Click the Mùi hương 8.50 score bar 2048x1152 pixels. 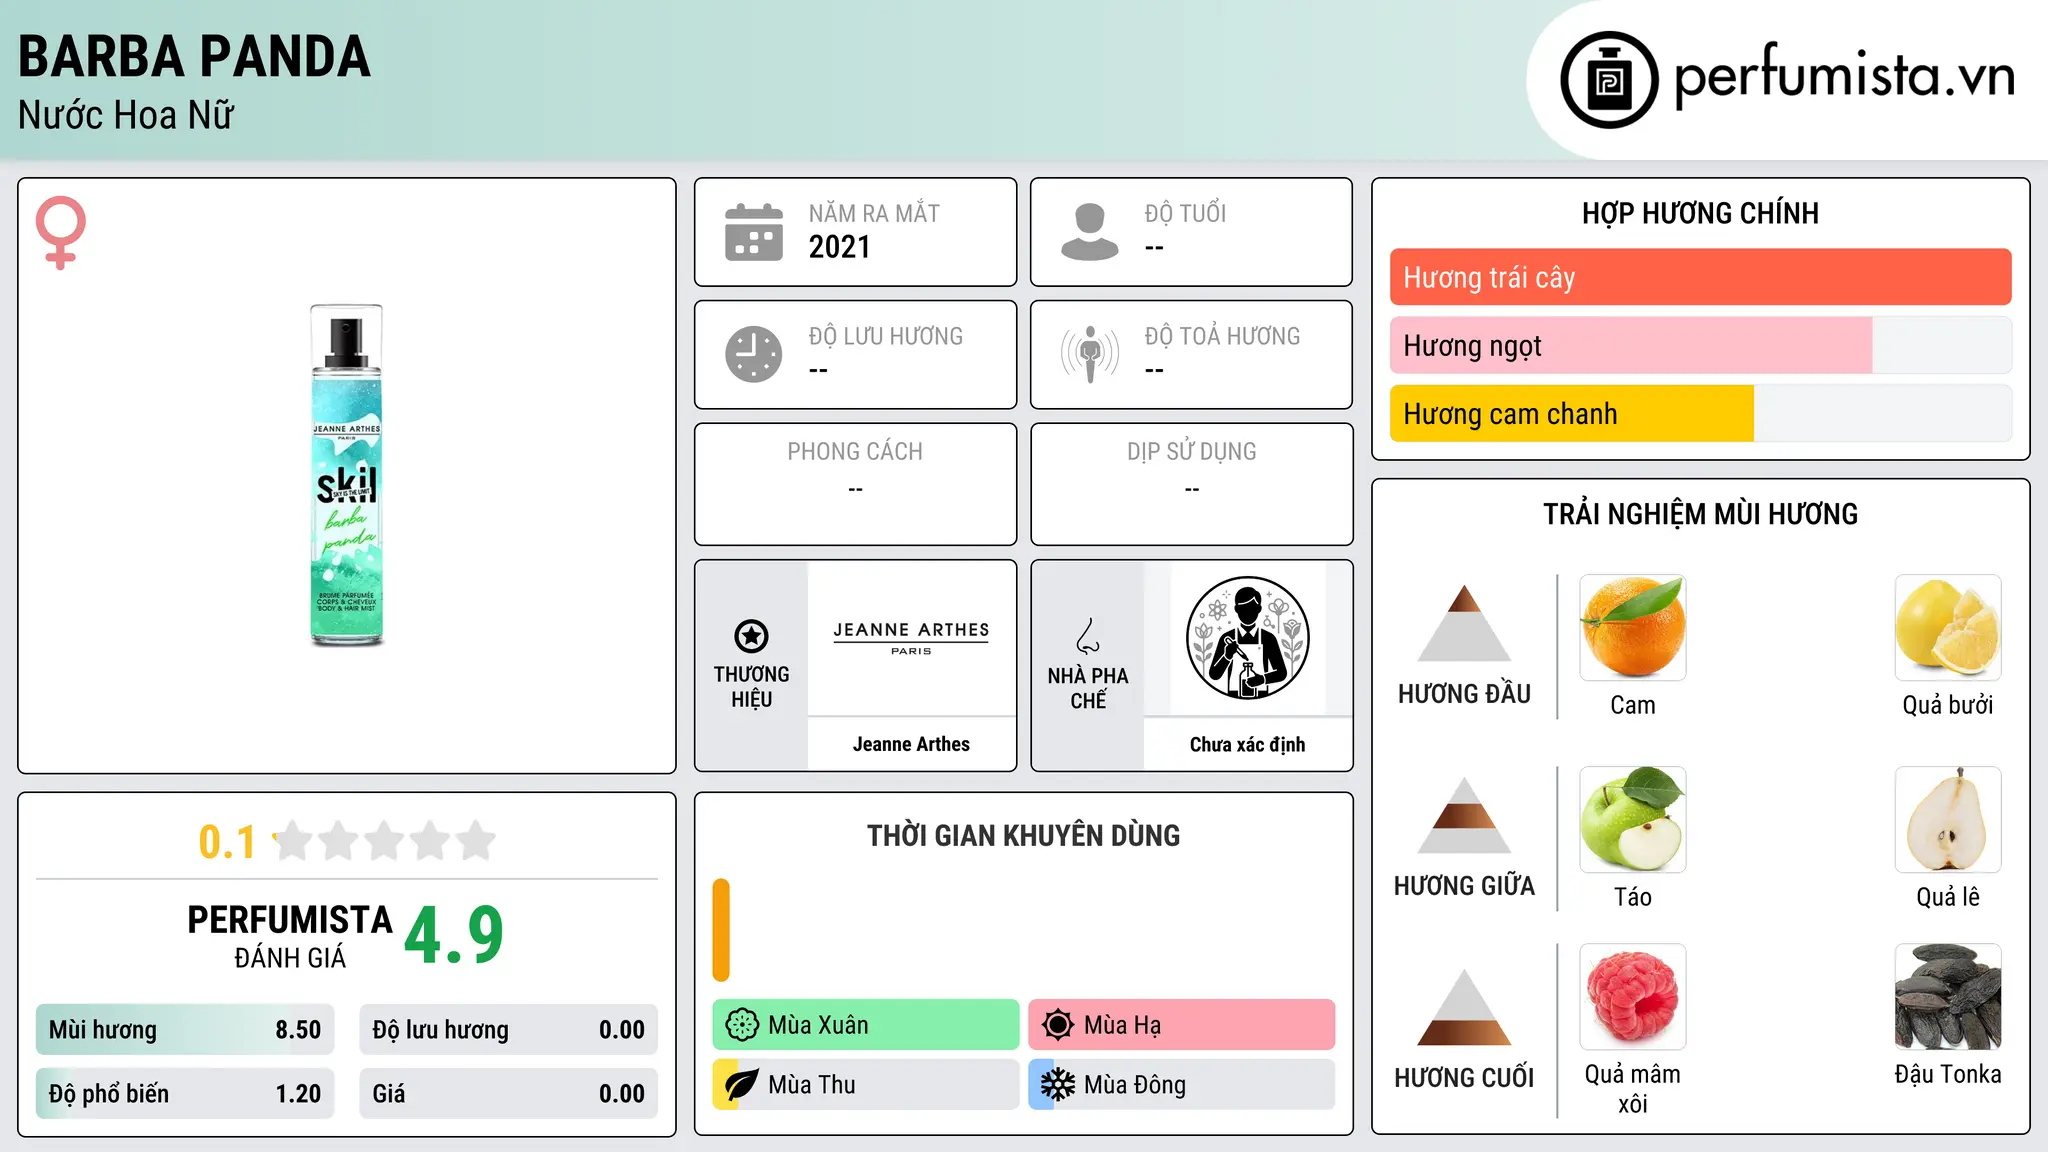[x=185, y=1030]
